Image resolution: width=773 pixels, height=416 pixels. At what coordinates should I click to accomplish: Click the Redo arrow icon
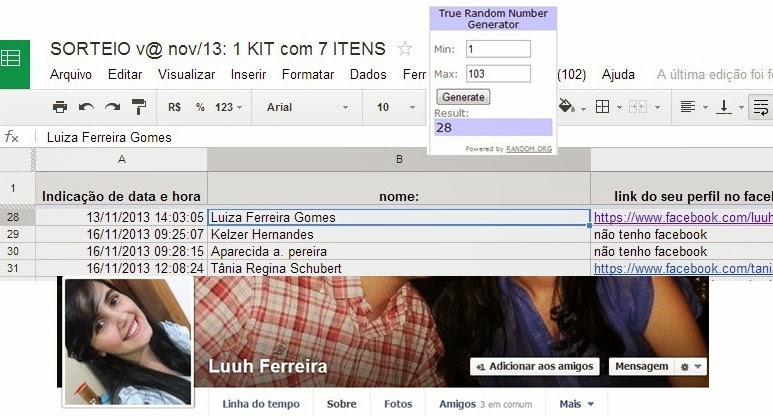[112, 107]
